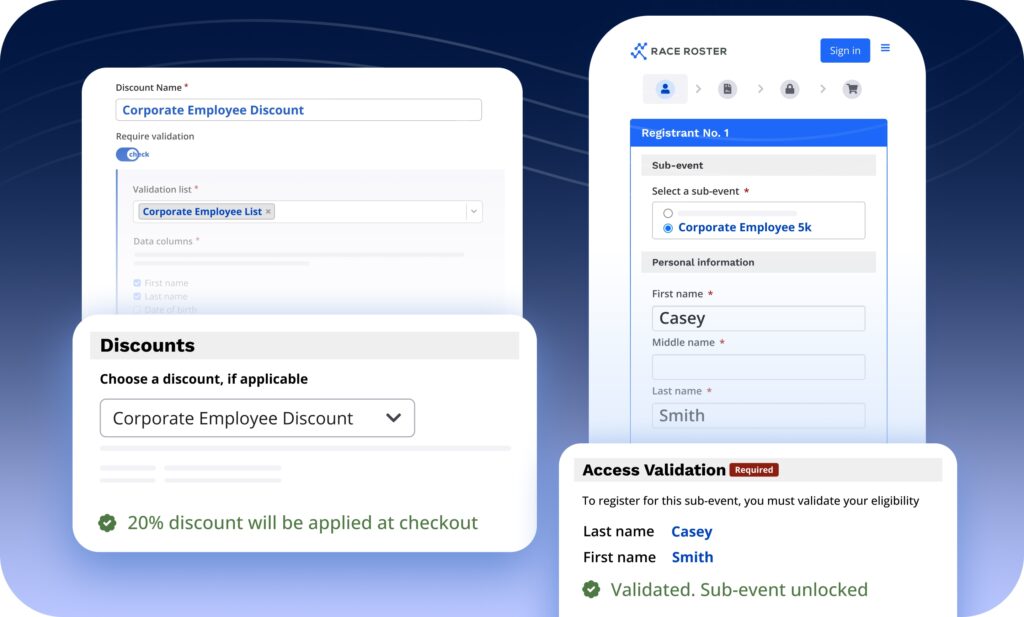Viewport: 1024px width, 617px height.
Task: Remove Corporate Employee List tag with x
Action: pyautogui.click(x=269, y=212)
